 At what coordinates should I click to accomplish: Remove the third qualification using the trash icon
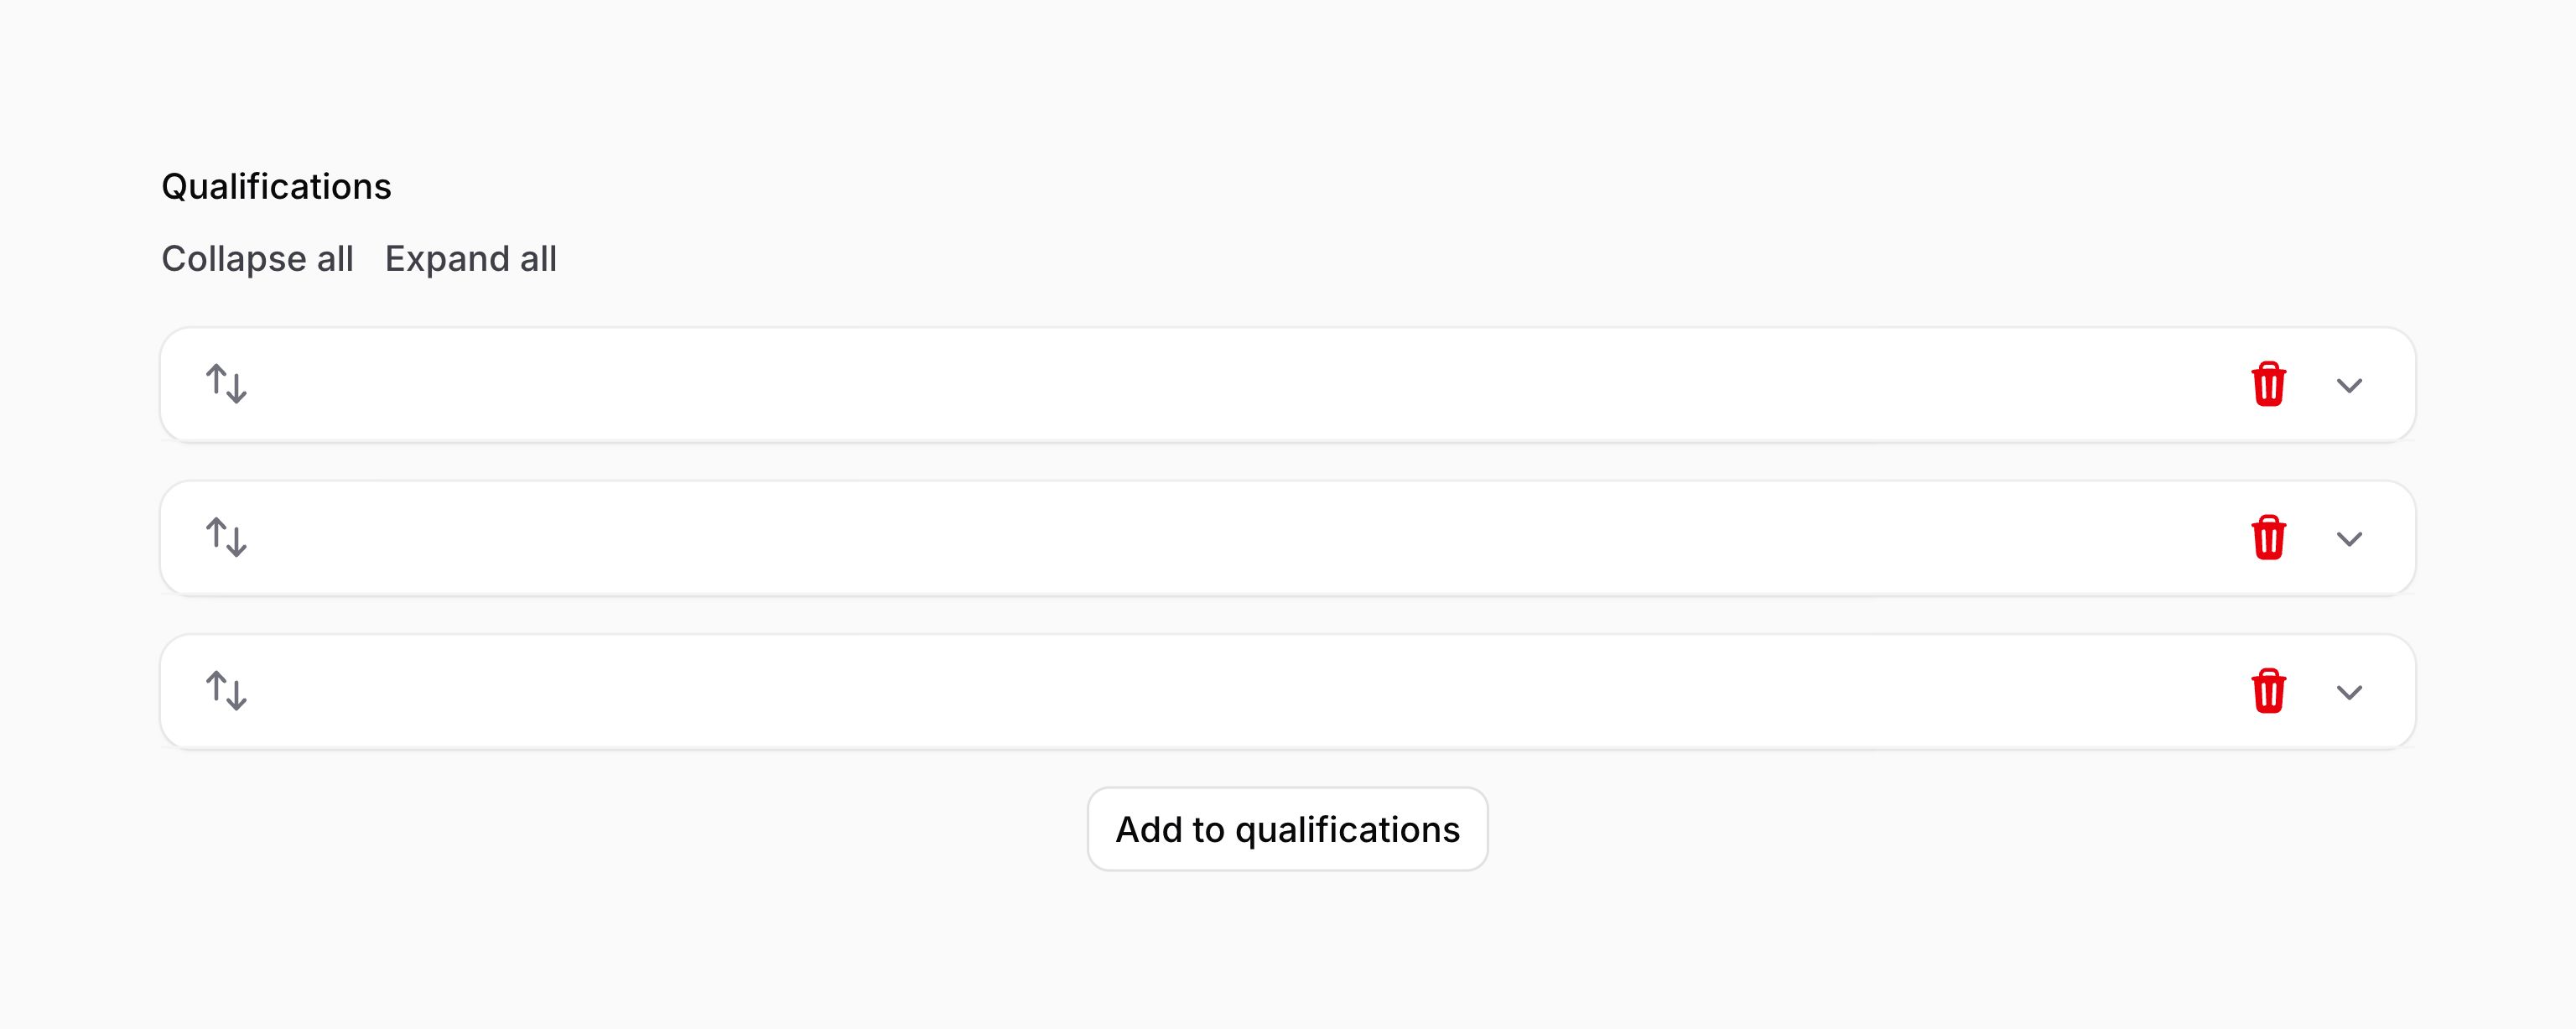(2268, 691)
